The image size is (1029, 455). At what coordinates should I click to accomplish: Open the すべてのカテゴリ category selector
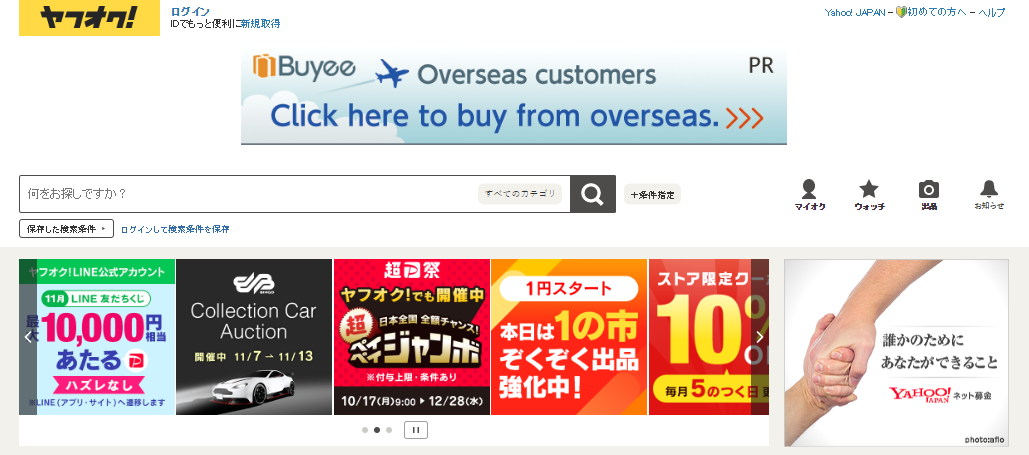tap(520, 194)
